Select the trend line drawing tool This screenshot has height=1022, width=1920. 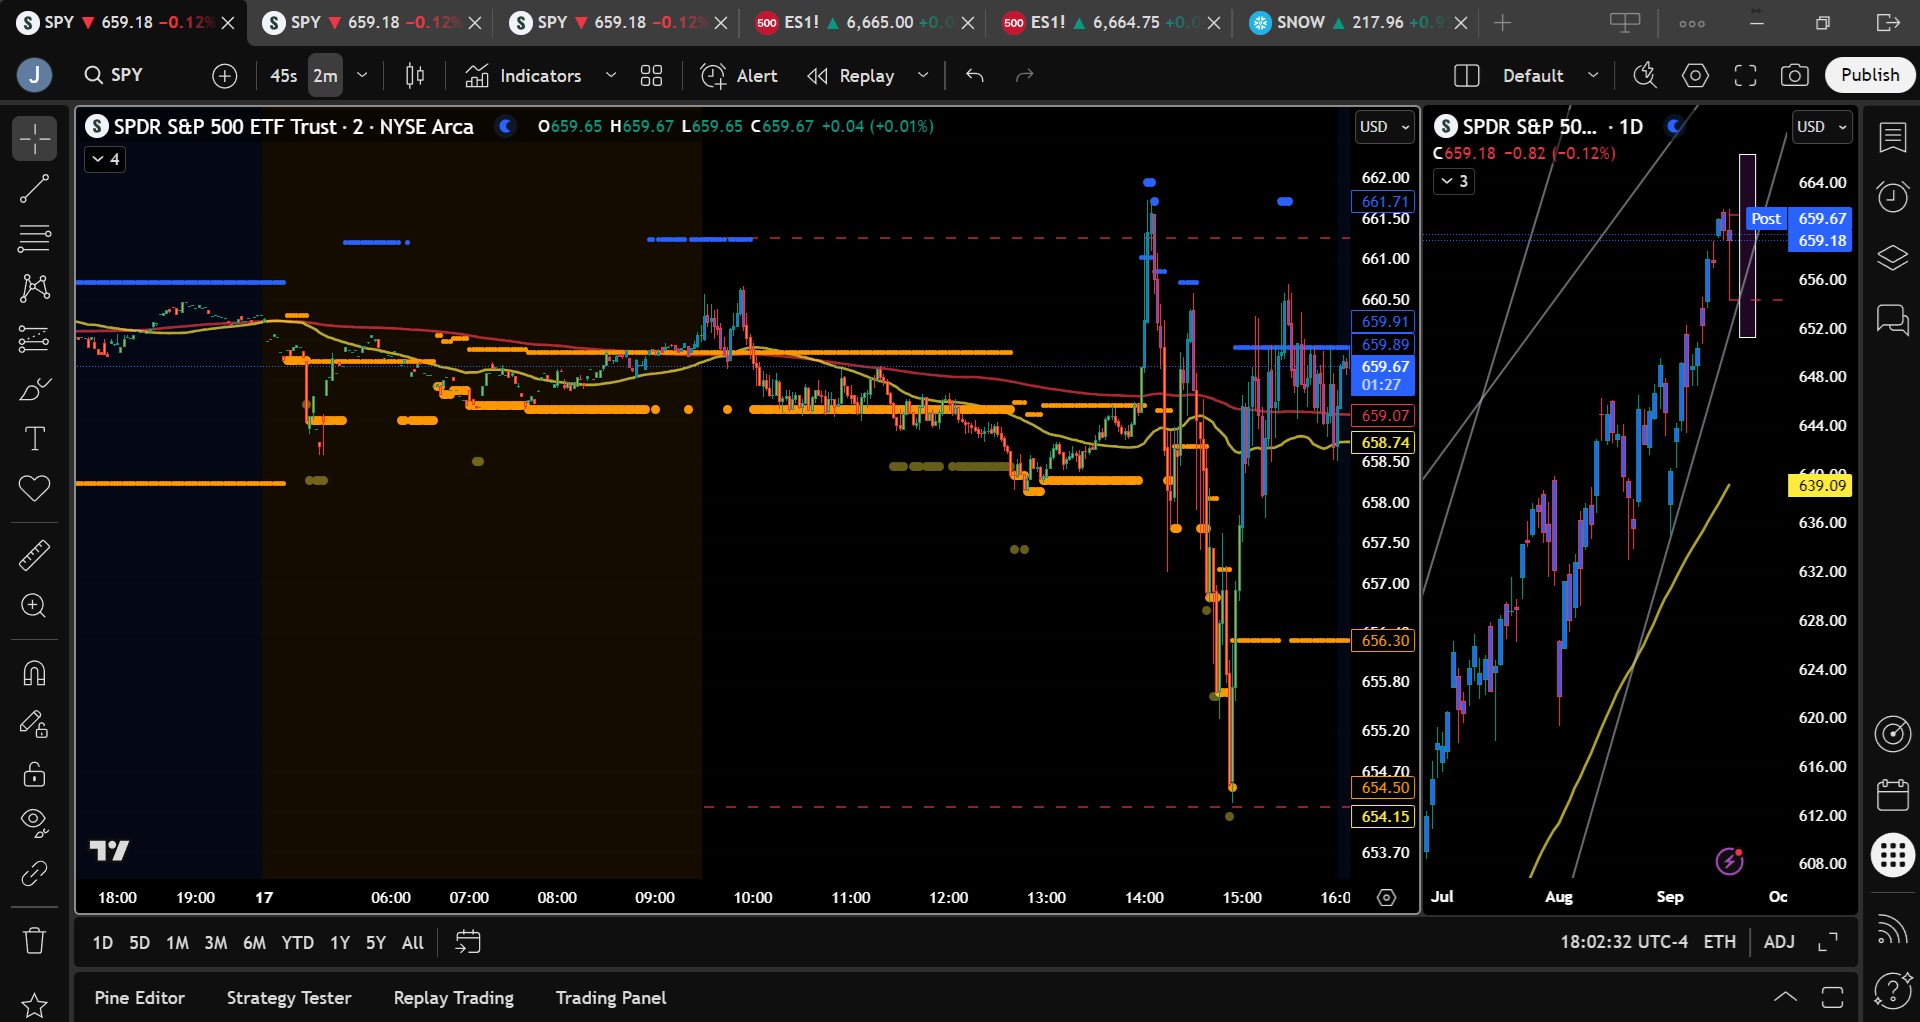coord(34,189)
